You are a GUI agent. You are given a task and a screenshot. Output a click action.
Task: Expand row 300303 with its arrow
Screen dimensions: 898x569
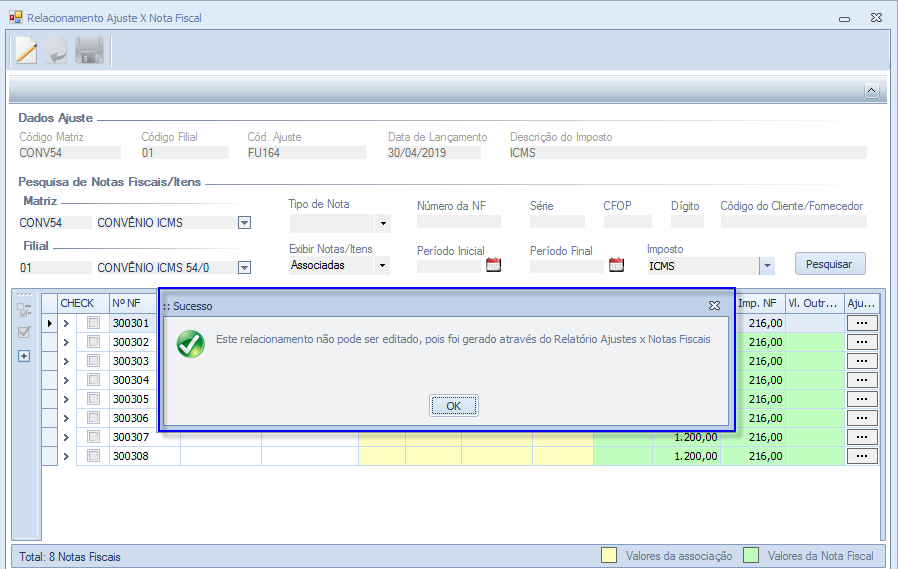pyautogui.click(x=66, y=361)
